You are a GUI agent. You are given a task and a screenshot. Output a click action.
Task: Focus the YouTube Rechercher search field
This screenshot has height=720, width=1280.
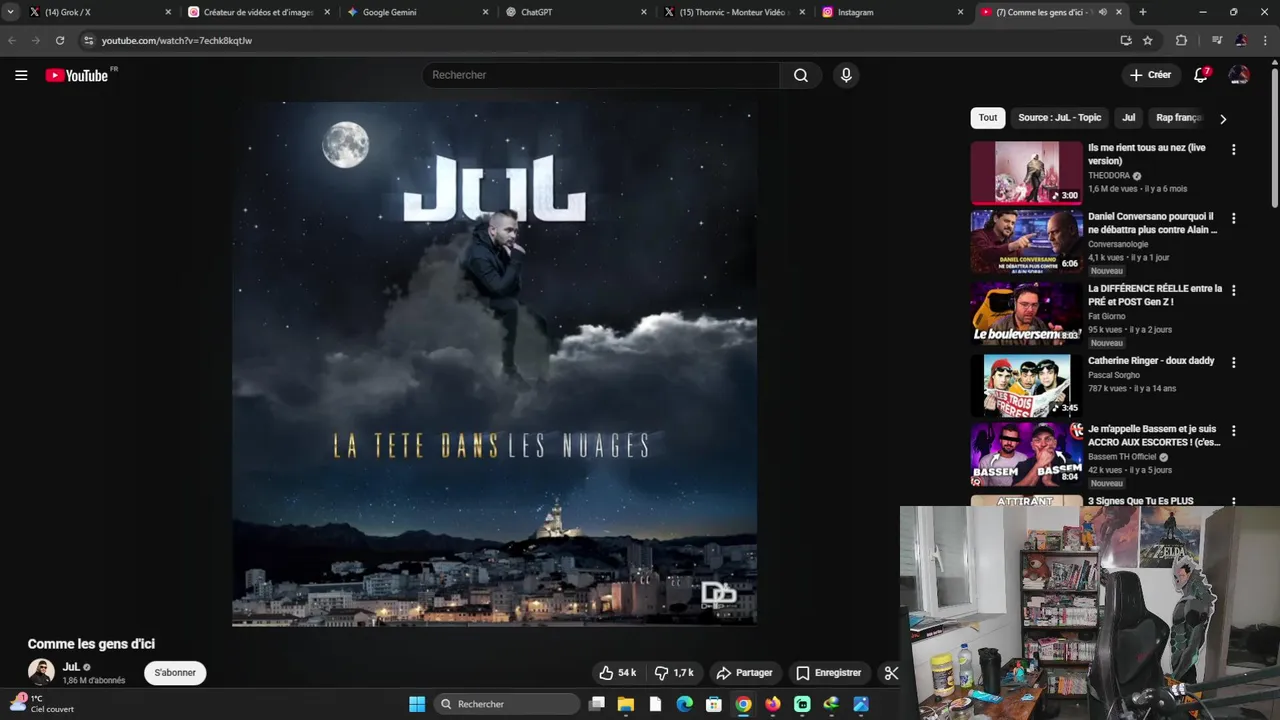click(x=601, y=75)
